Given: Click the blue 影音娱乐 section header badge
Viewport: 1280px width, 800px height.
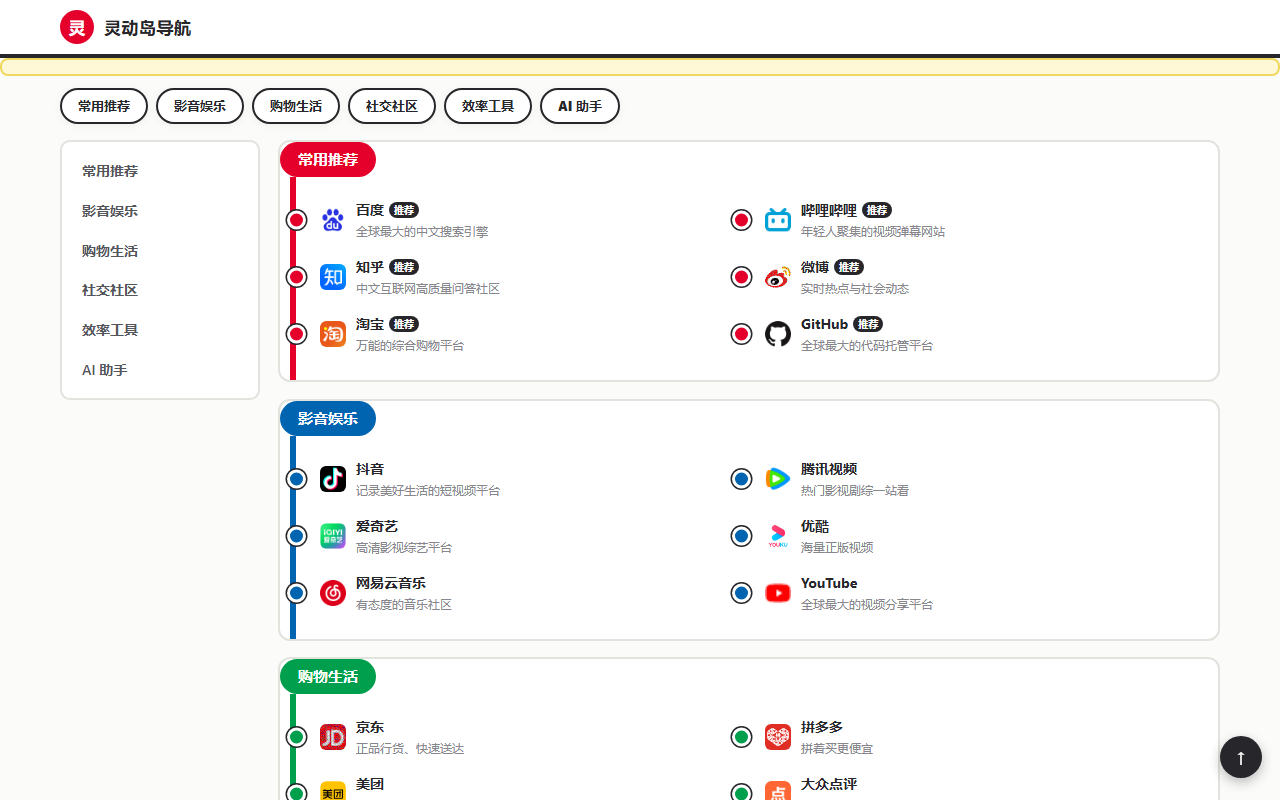Looking at the screenshot, I should (328, 419).
